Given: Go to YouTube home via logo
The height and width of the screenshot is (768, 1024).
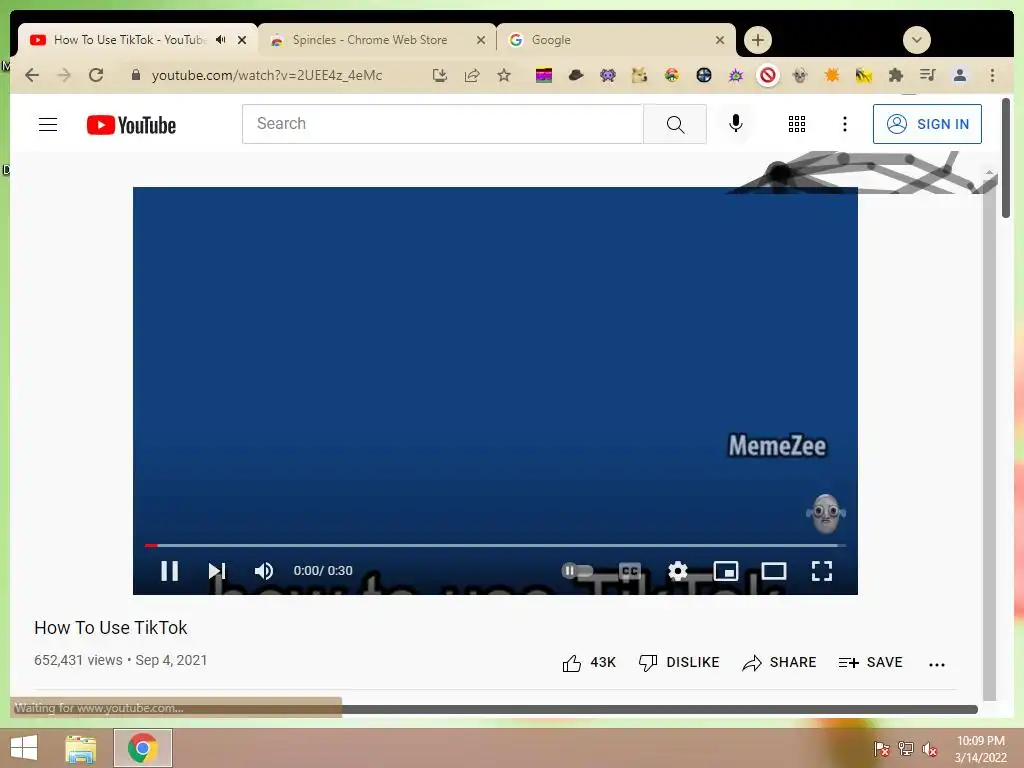Looking at the screenshot, I should [131, 125].
